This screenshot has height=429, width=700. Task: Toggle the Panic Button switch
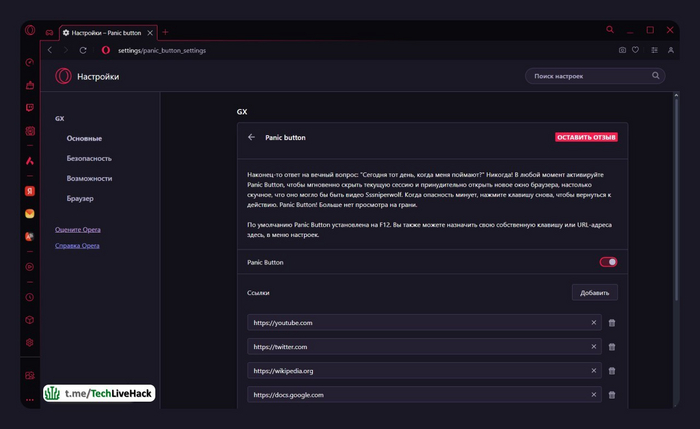[608, 262]
